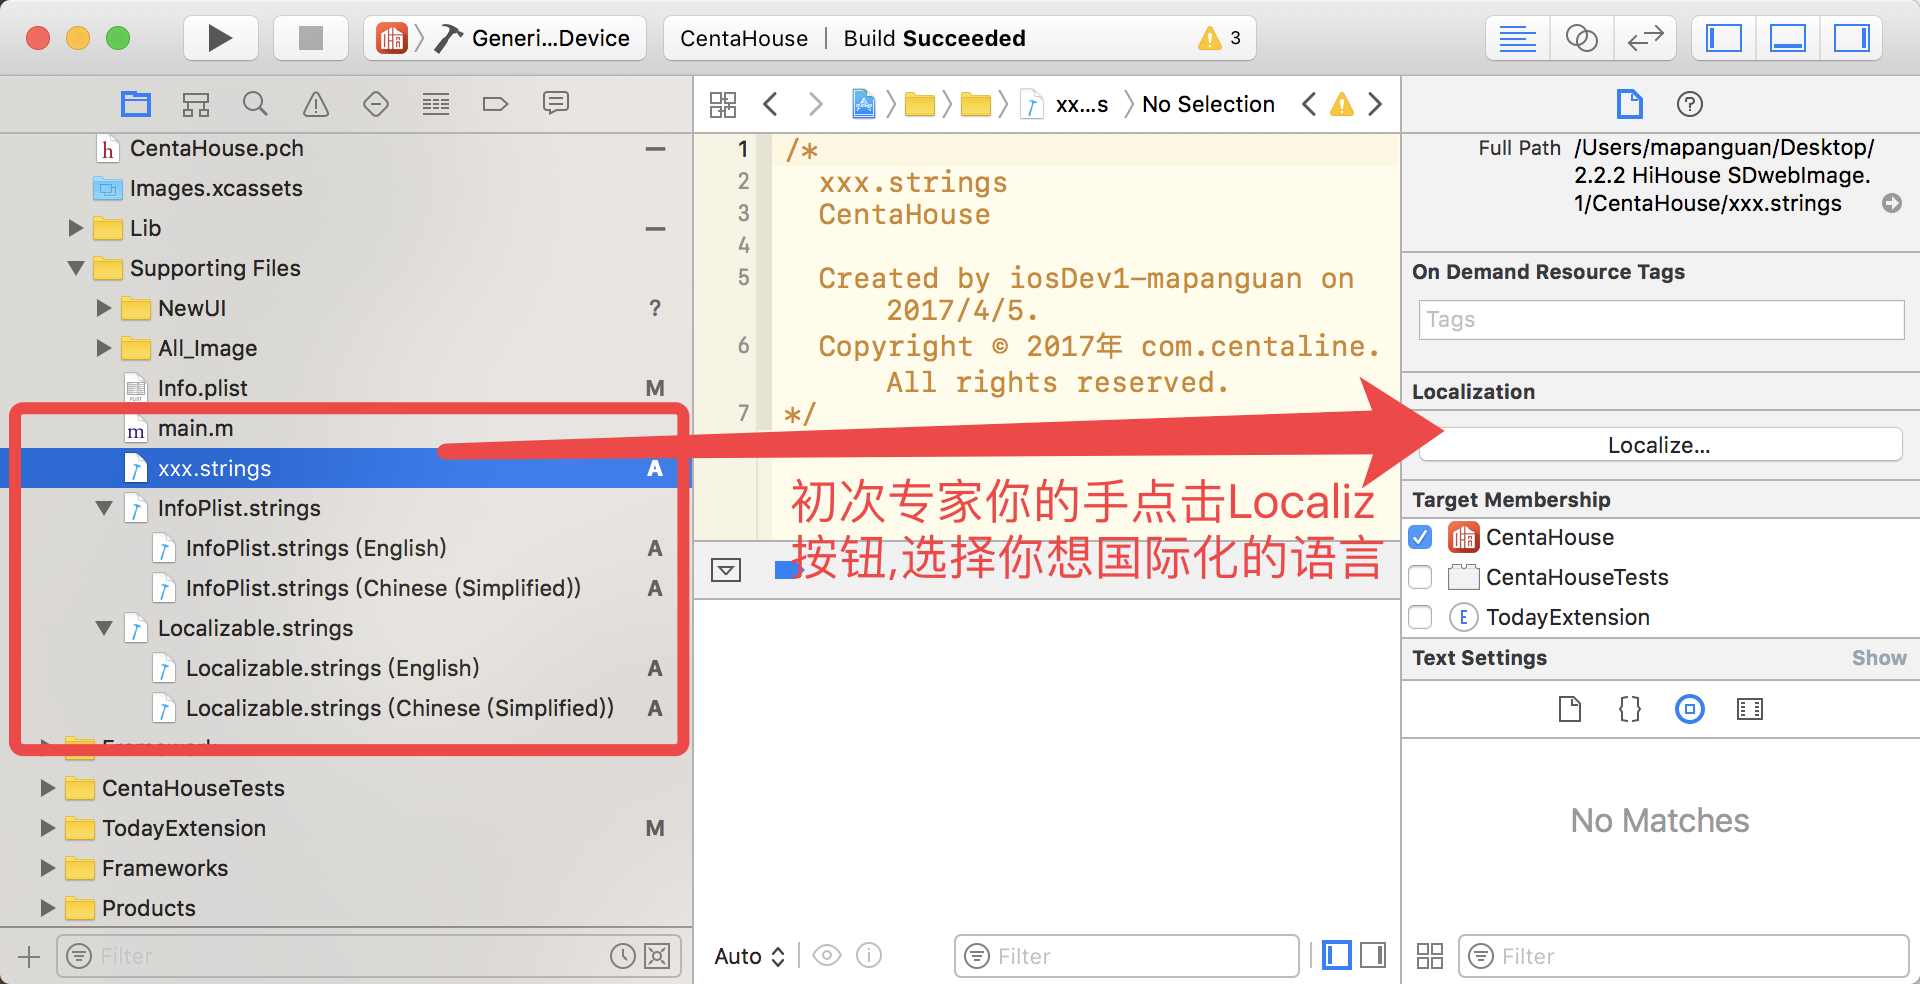Screen dimensions: 1920x984
Task: Show only the console pane
Action: pyautogui.click(x=1373, y=955)
